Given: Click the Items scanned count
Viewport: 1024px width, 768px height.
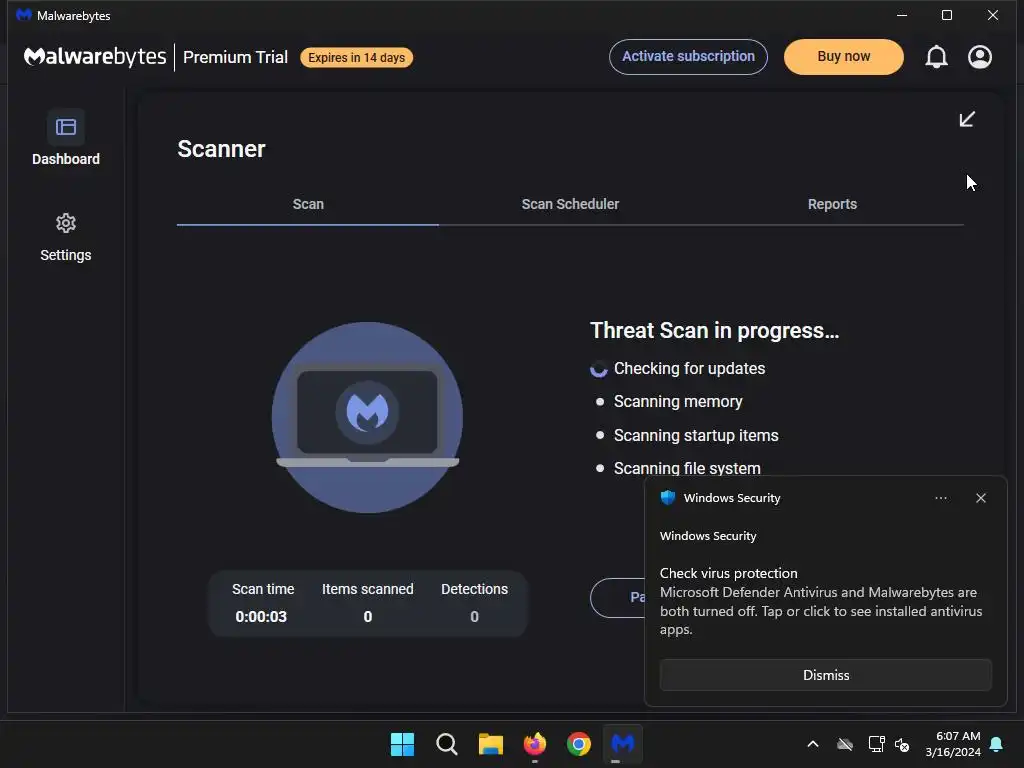Looking at the screenshot, I should [x=368, y=616].
